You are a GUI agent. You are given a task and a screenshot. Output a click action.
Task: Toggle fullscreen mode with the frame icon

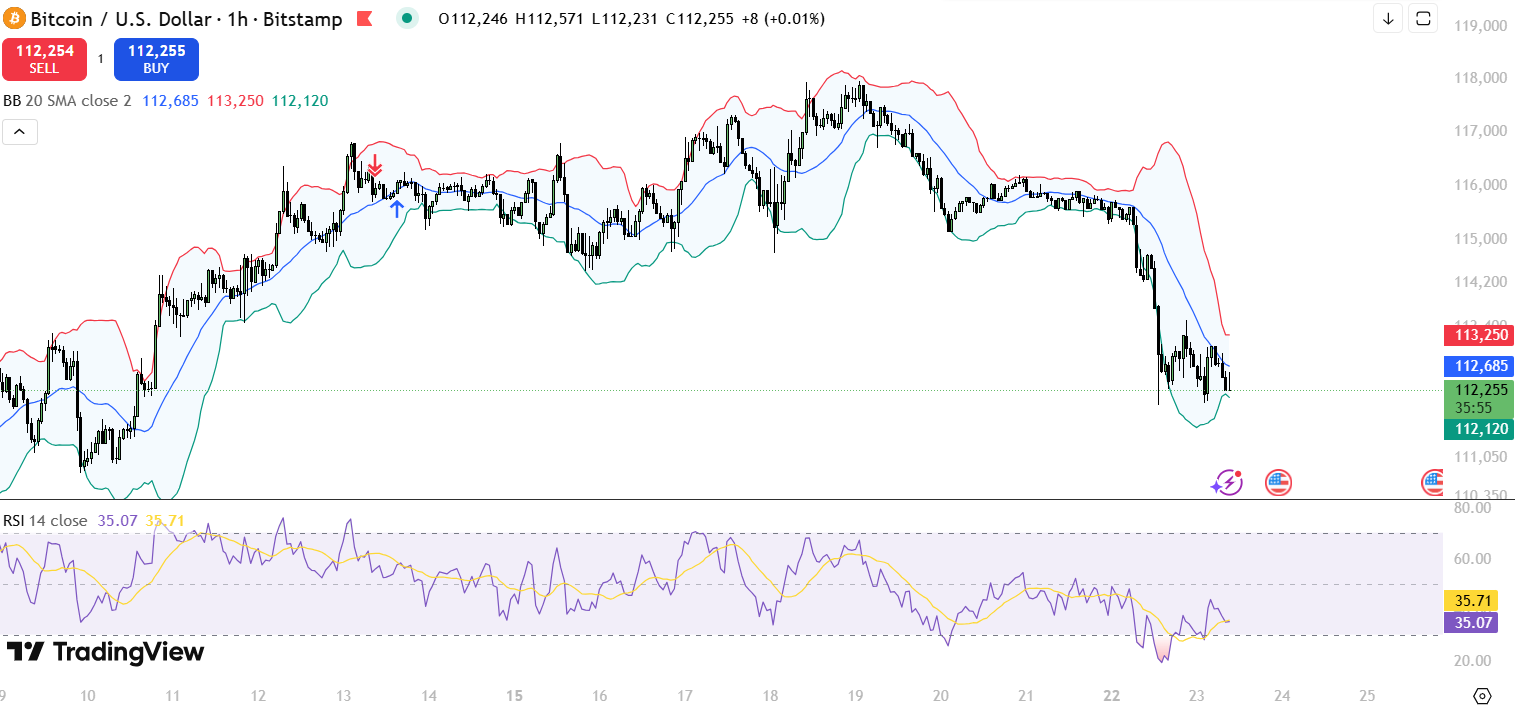(x=1423, y=18)
